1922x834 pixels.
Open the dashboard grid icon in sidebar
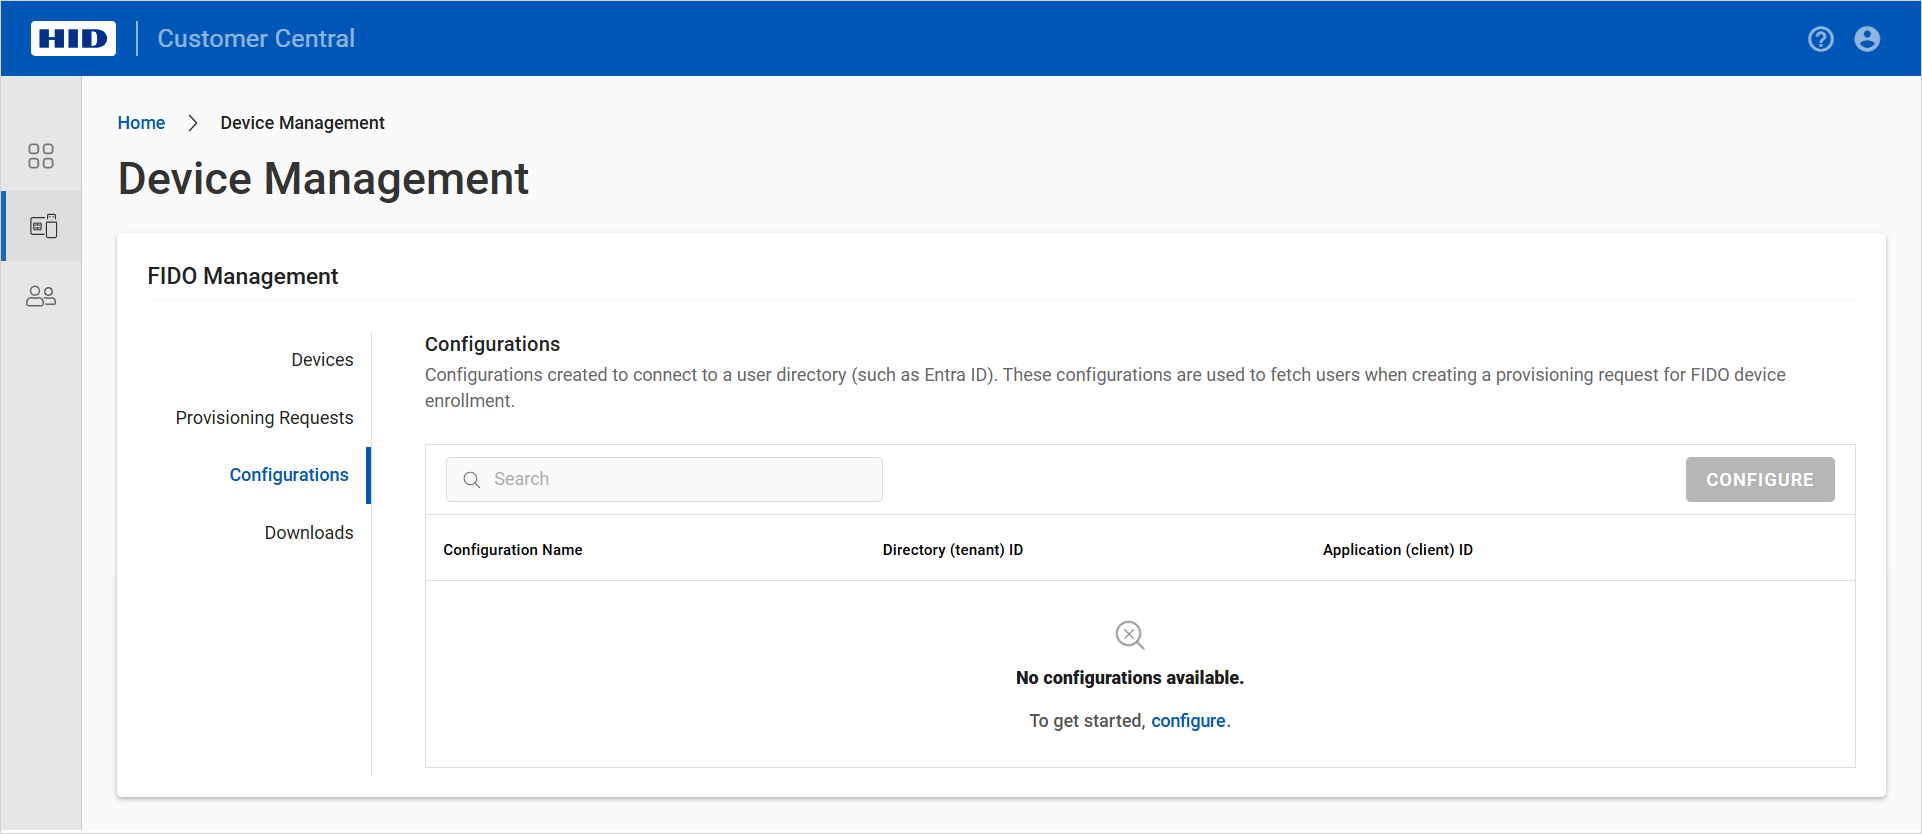[x=41, y=156]
